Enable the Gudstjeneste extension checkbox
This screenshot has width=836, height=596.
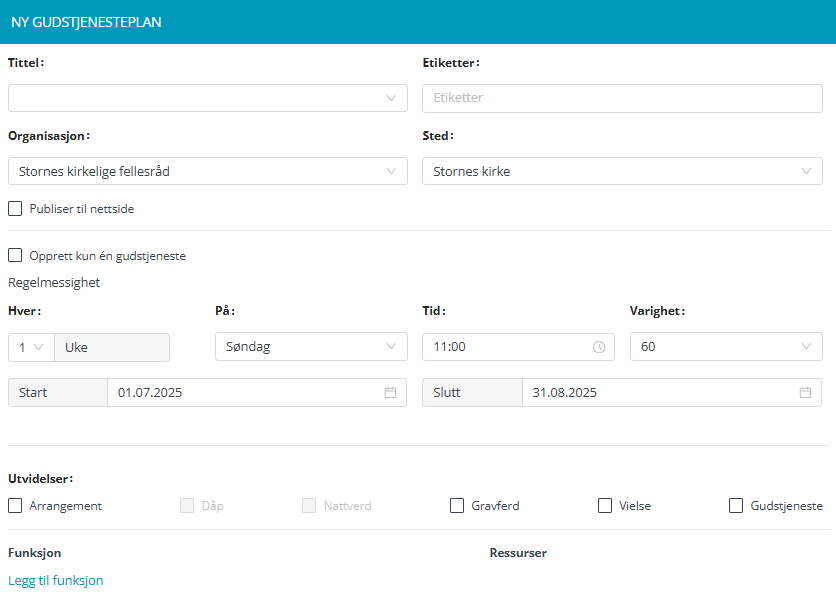[736, 506]
